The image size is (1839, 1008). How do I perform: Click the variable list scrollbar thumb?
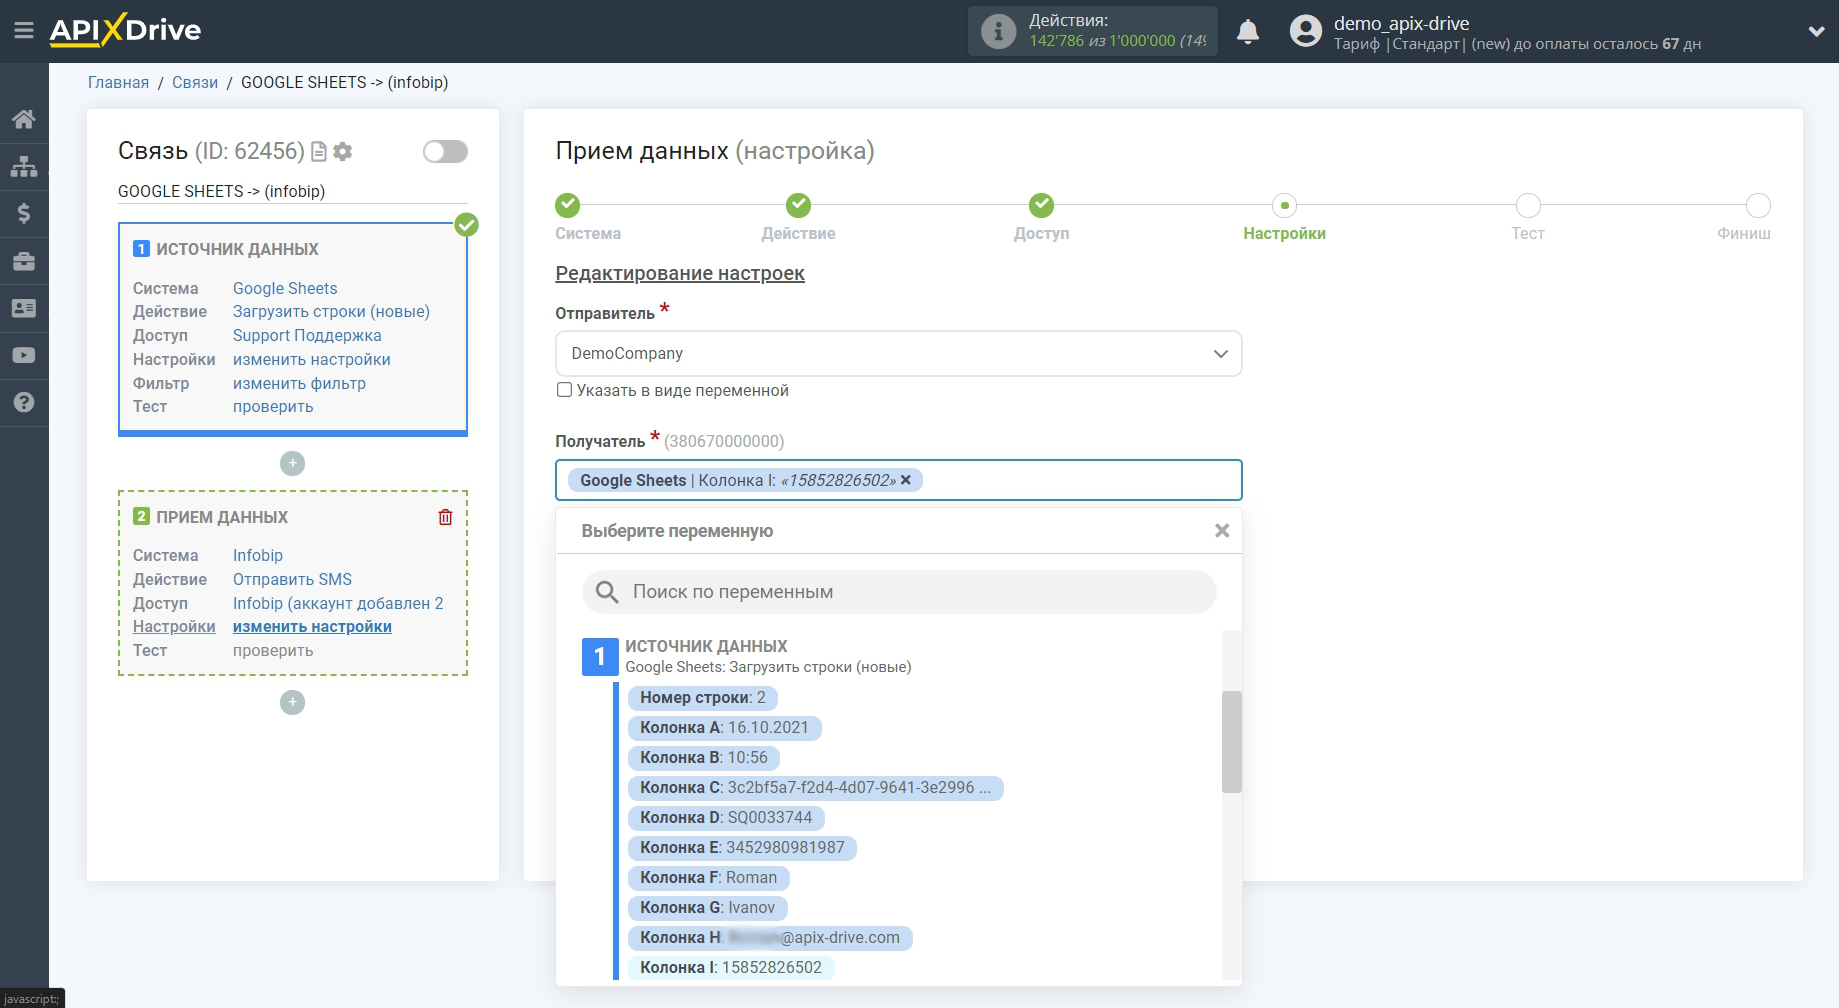click(1231, 741)
